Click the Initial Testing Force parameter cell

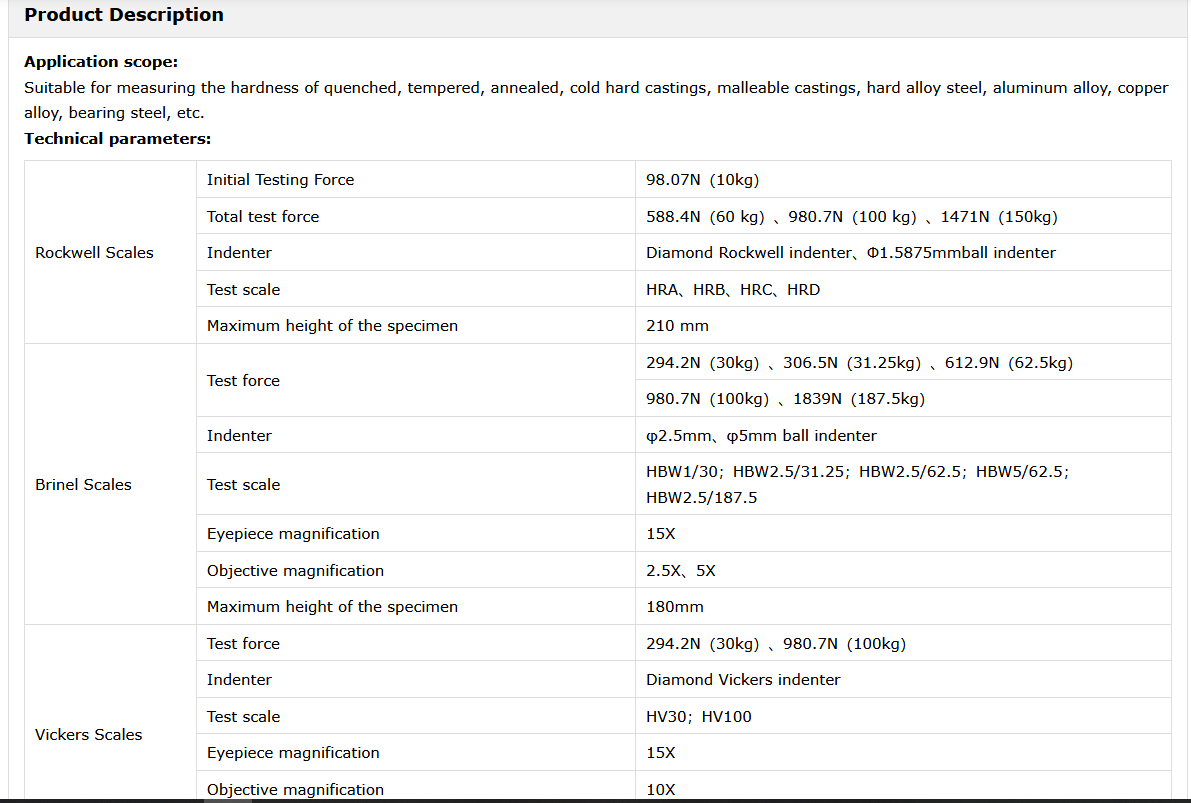point(280,180)
